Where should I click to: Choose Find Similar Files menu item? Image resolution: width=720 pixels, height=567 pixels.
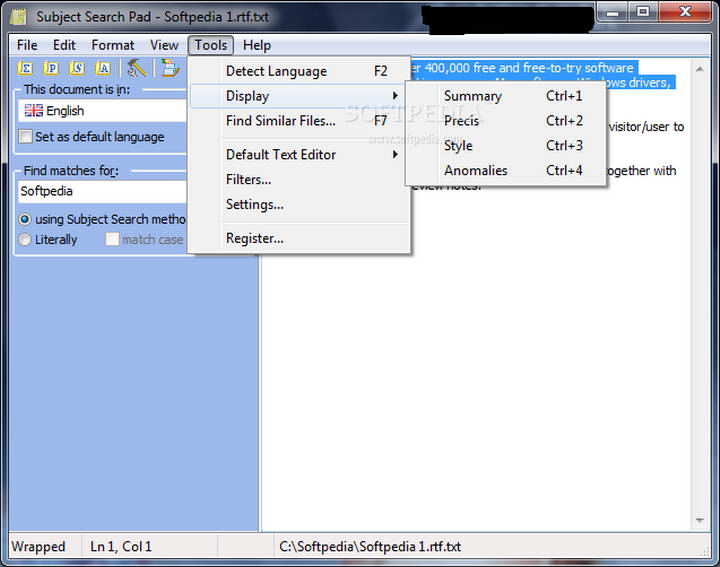click(x=299, y=121)
